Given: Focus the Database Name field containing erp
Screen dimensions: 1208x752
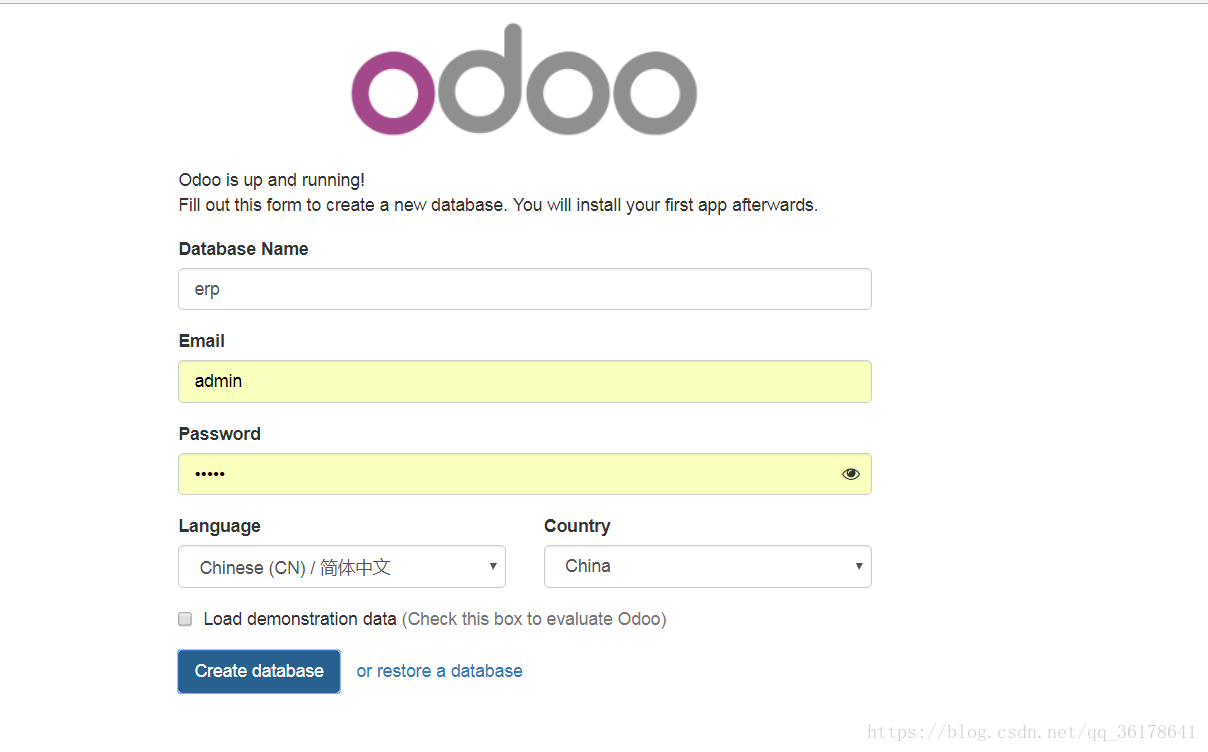Looking at the screenshot, I should pos(525,289).
